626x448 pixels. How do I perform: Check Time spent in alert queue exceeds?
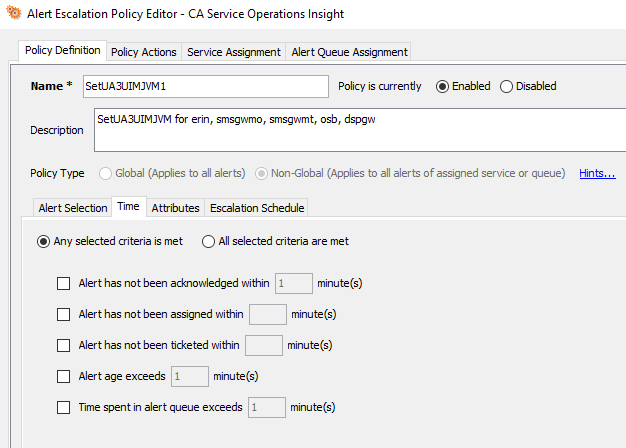tap(63, 407)
